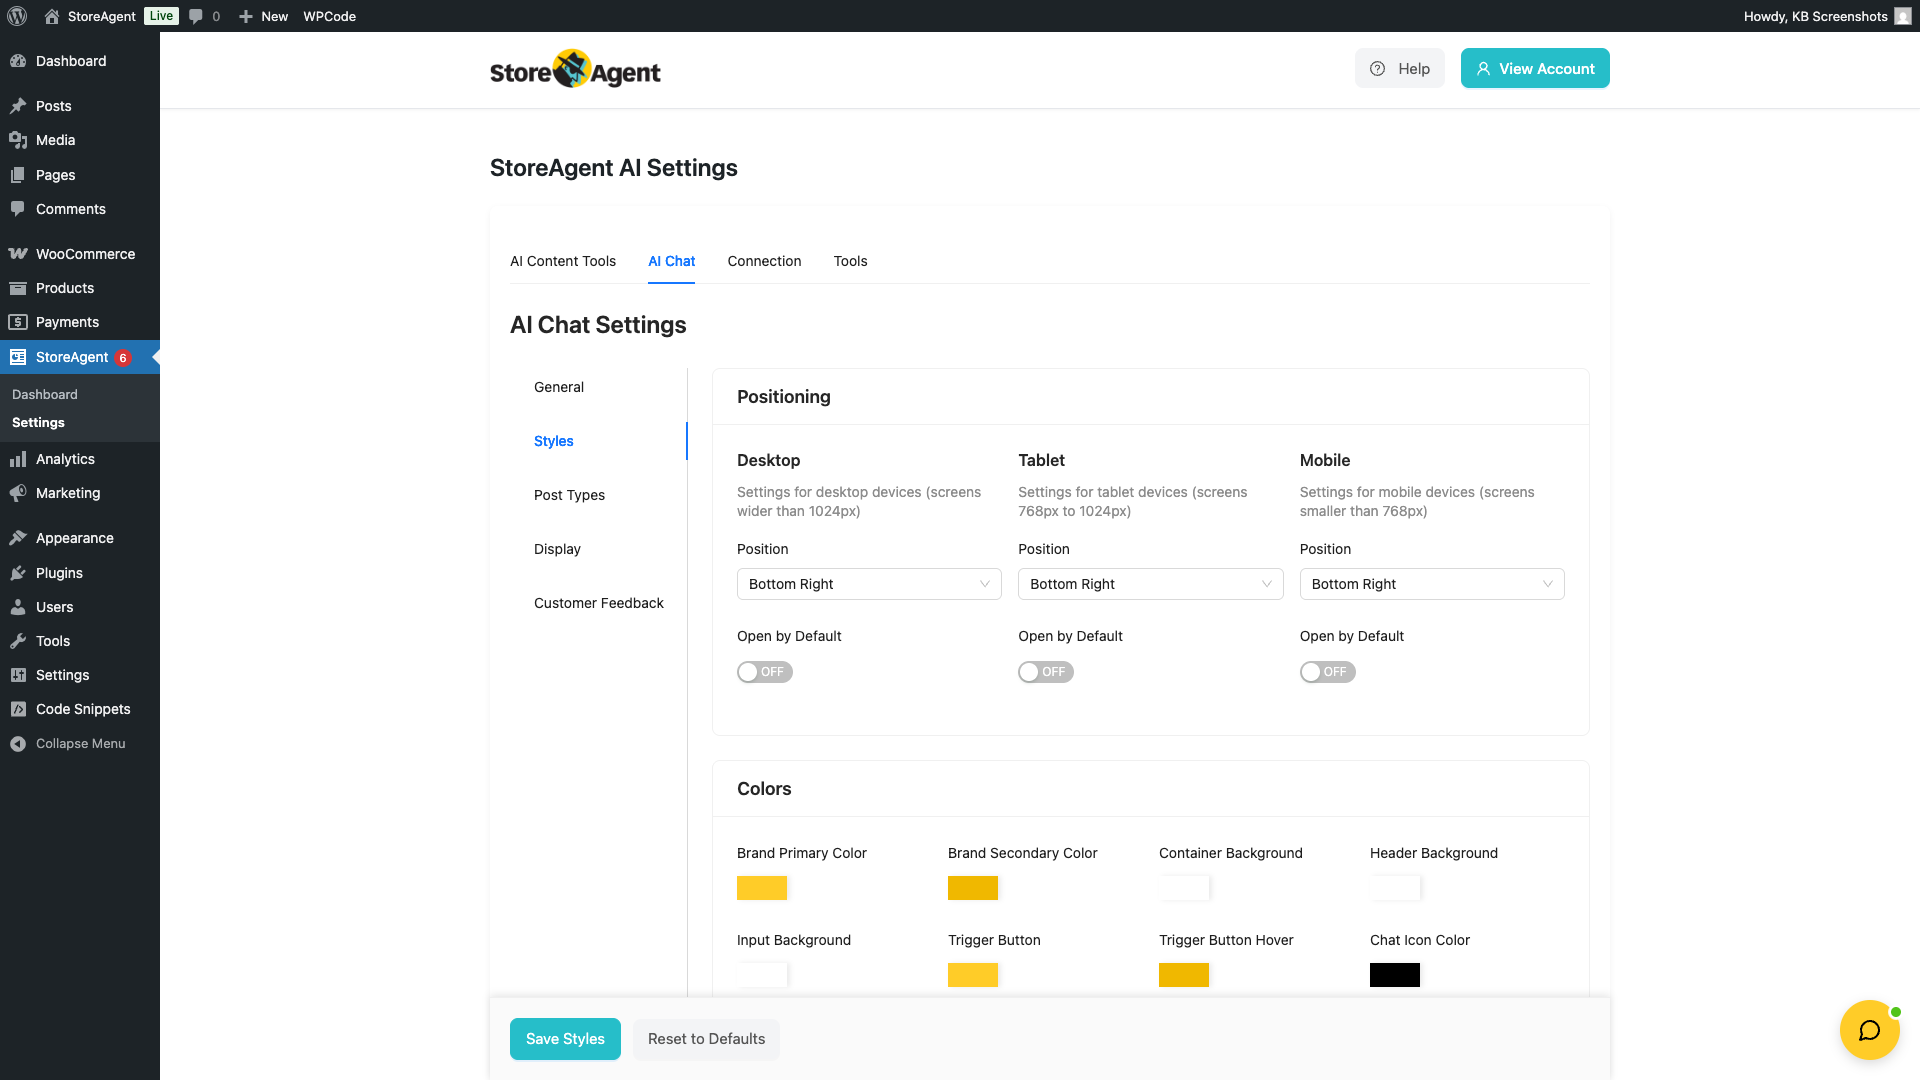Click the WordPress logo icon
The image size is (1920, 1080).
point(17,16)
